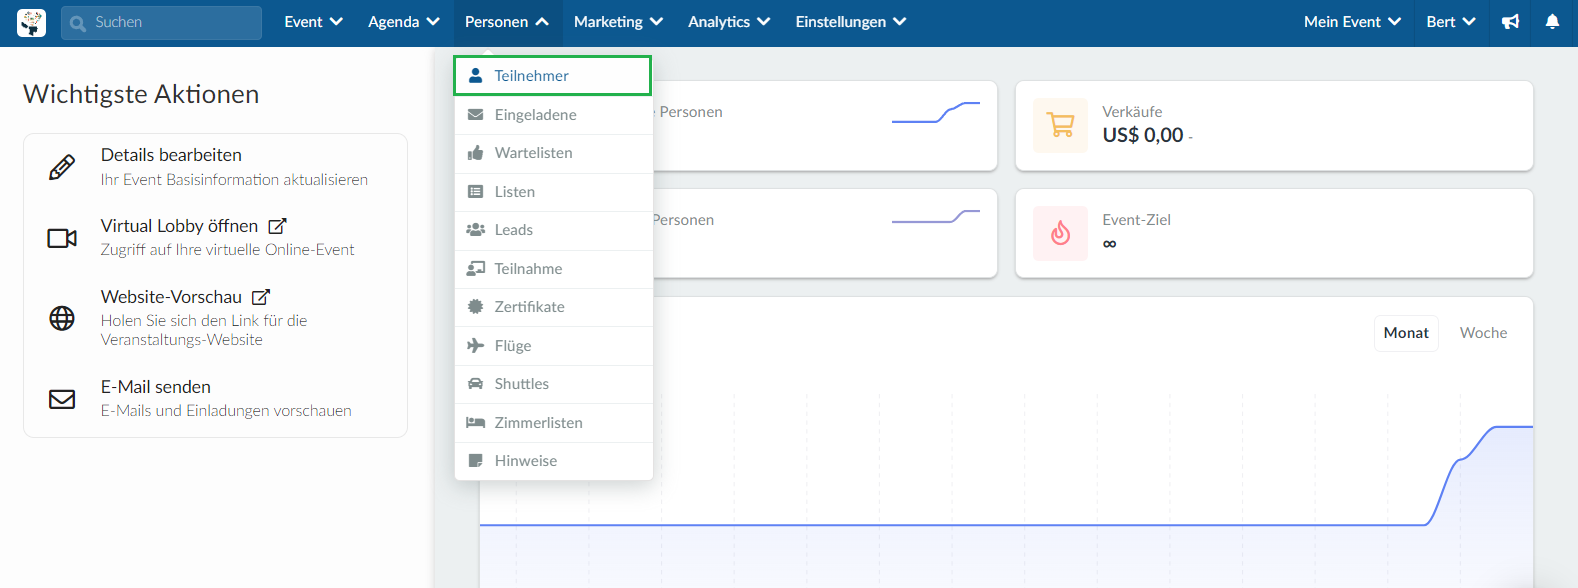Click the Wichtigste Aktionen heading
This screenshot has width=1578, height=588.
141,94
